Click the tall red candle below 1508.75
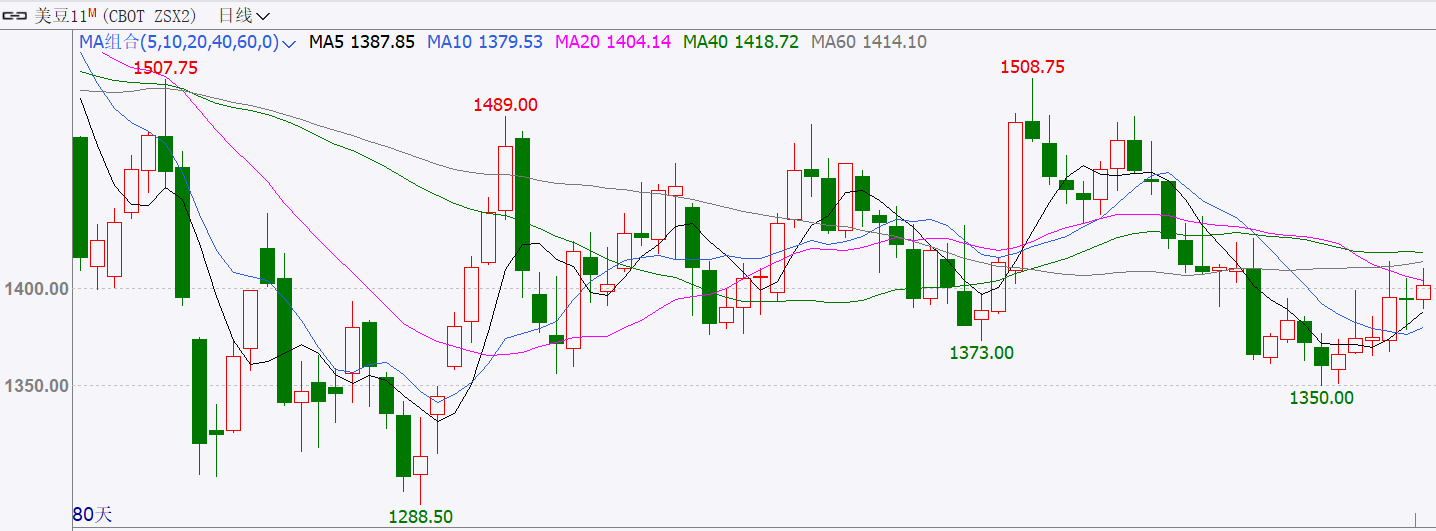Viewport: 1436px width, 531px height. [x=1016, y=196]
